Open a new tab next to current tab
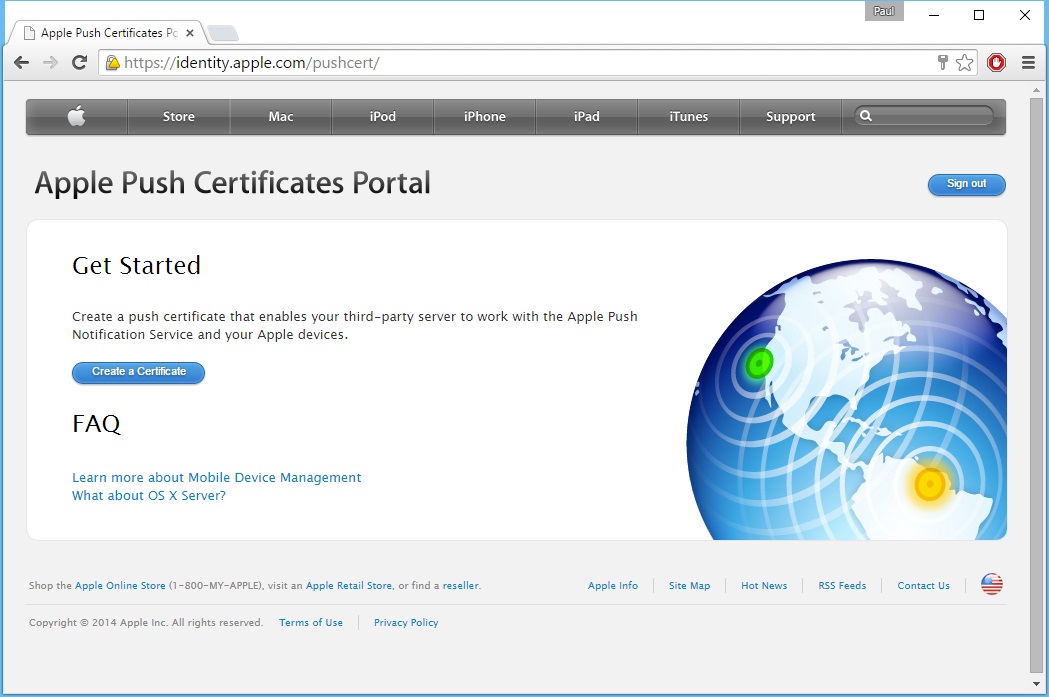The width and height of the screenshot is (1049, 697). tap(223, 33)
